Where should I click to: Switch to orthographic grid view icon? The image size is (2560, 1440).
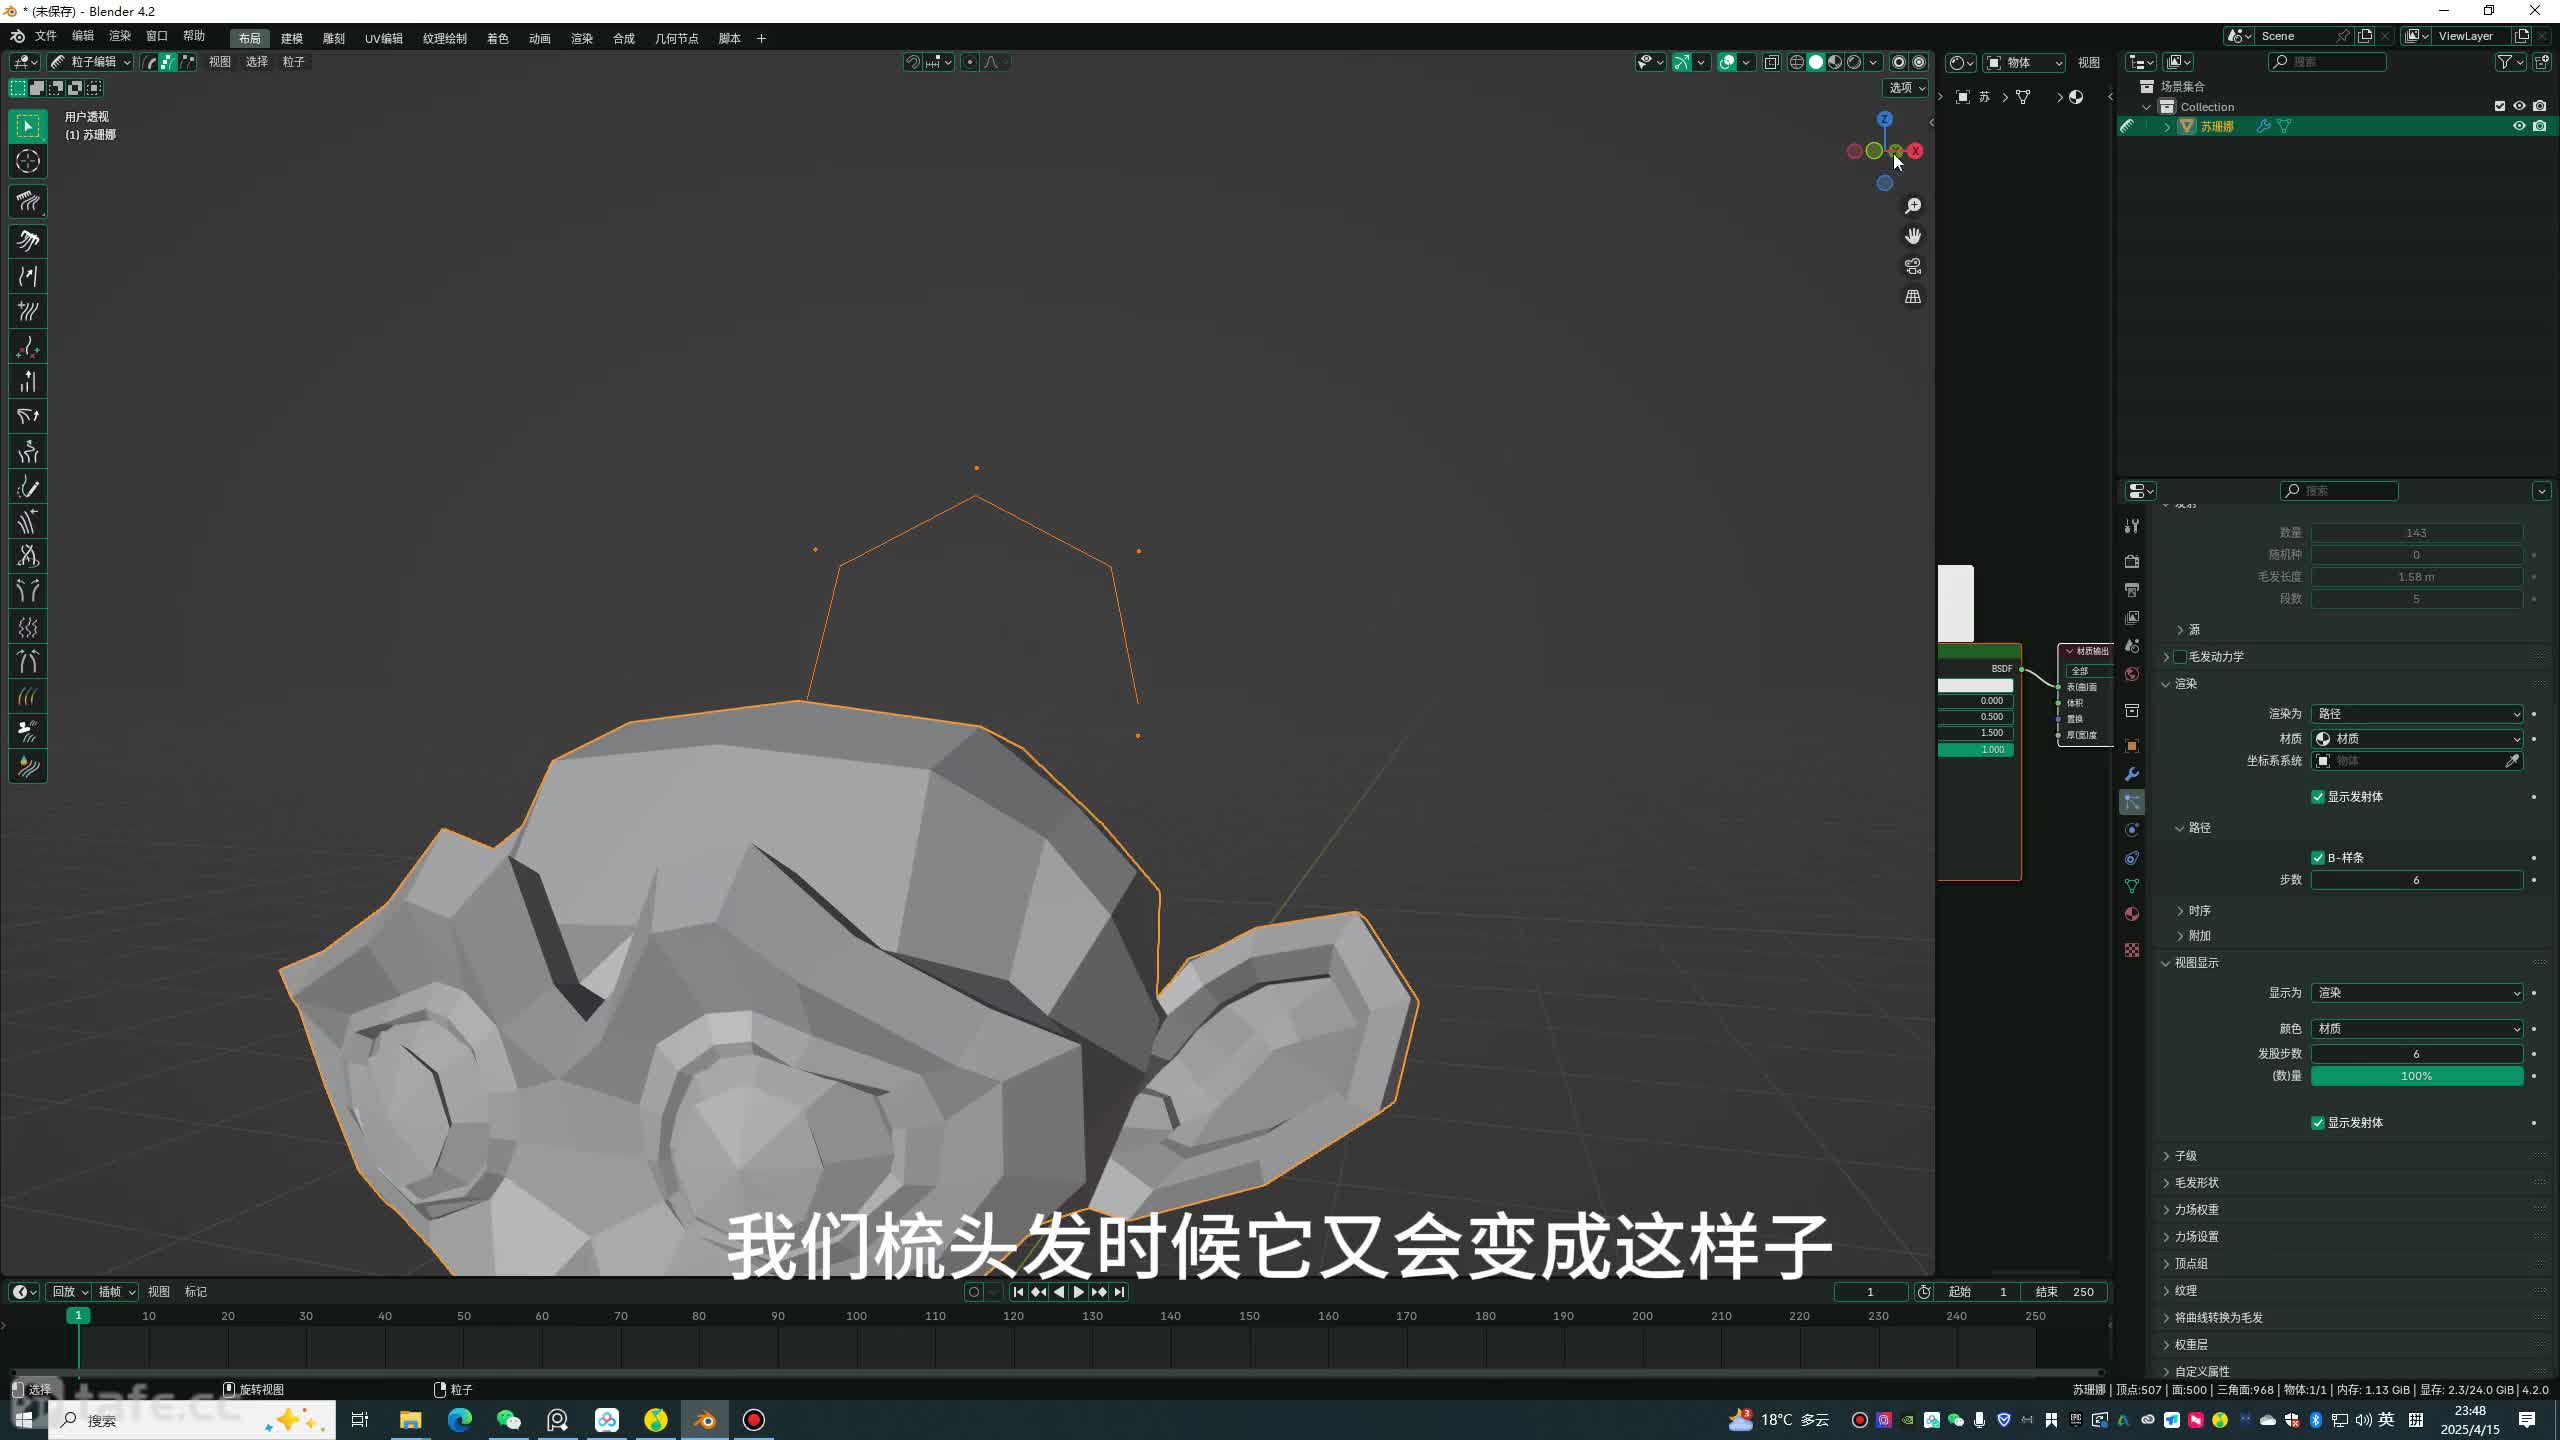1912,297
